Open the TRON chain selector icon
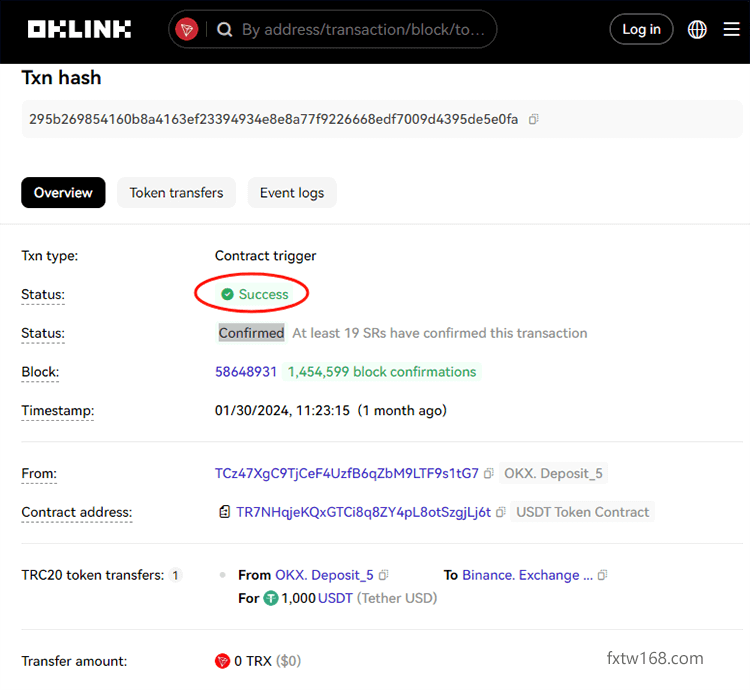The height and width of the screenshot is (690, 750). click(187, 30)
